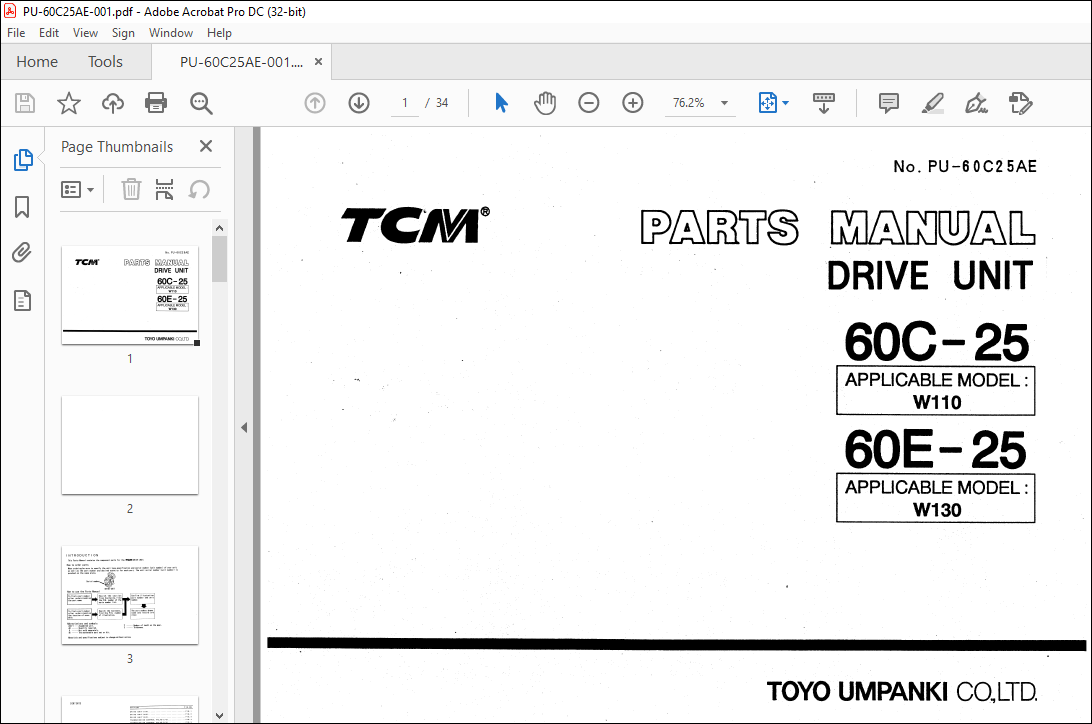Screen dimensions: 1092x724
Task: Open thumbnail options dropdown menu
Action: point(77,189)
